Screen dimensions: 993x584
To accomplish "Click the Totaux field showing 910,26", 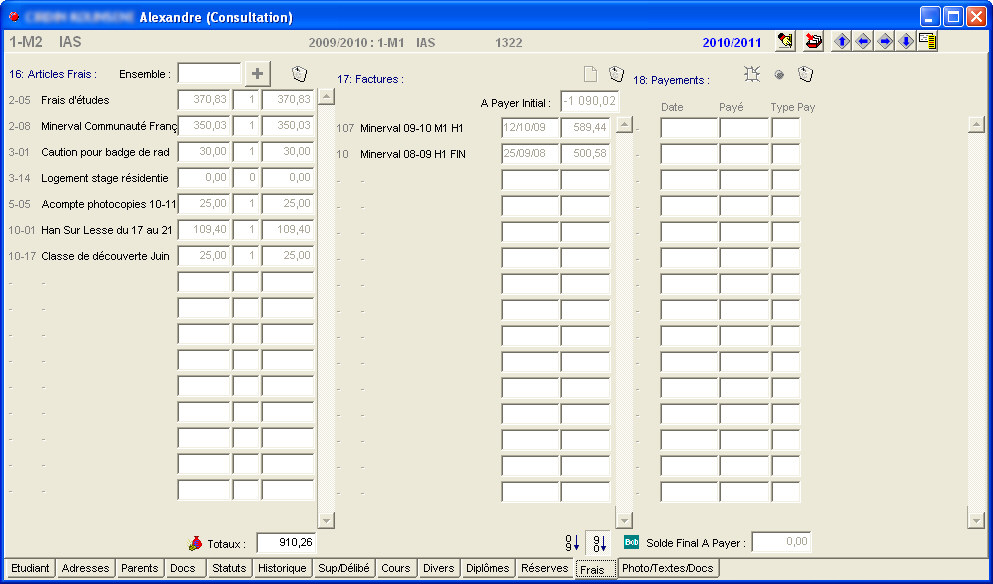I will (x=286, y=543).
